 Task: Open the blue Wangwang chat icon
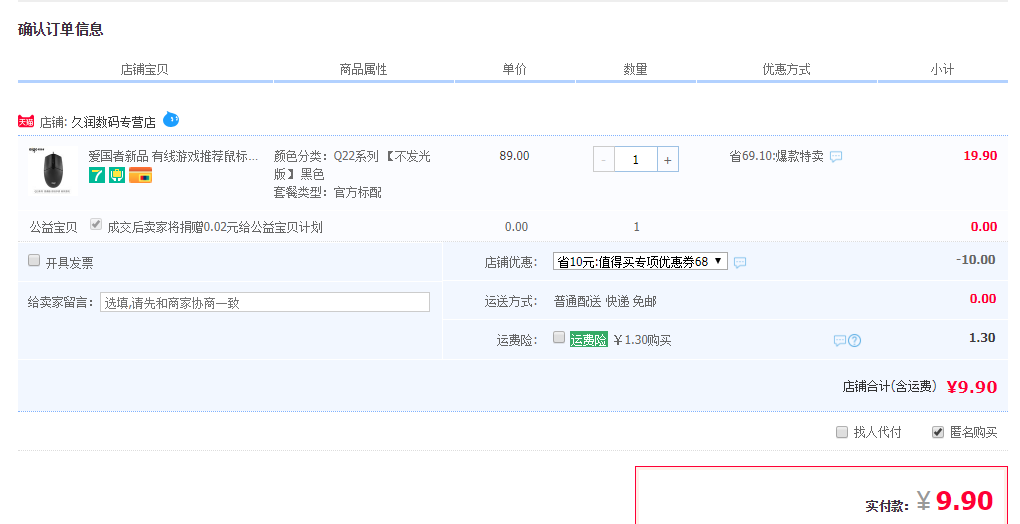tap(170, 120)
